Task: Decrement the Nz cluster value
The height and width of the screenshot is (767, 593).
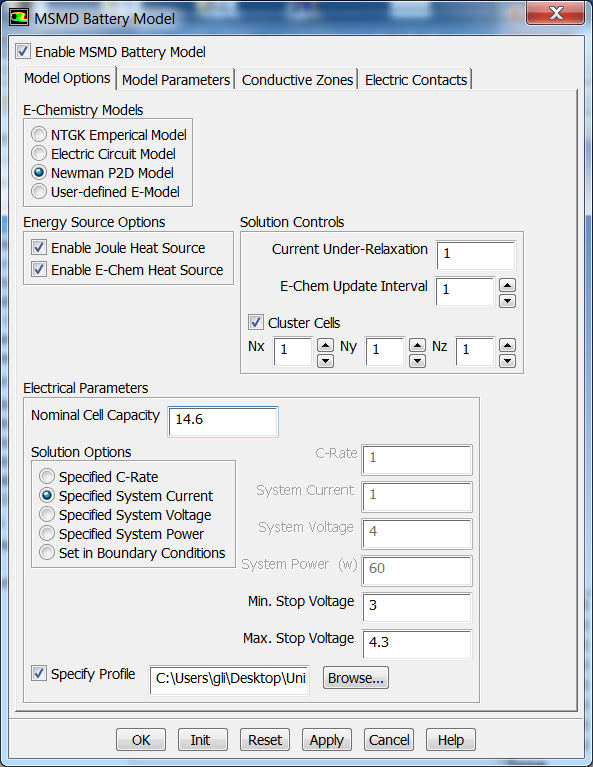Action: coord(507,361)
